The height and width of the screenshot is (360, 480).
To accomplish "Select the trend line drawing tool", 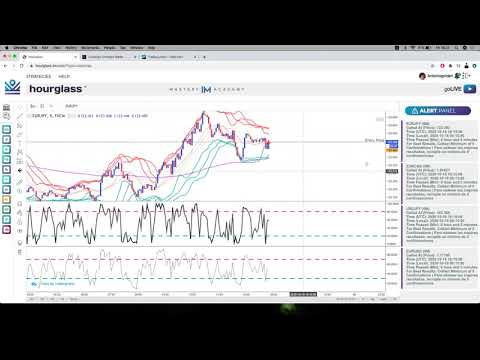I will point(20,116).
